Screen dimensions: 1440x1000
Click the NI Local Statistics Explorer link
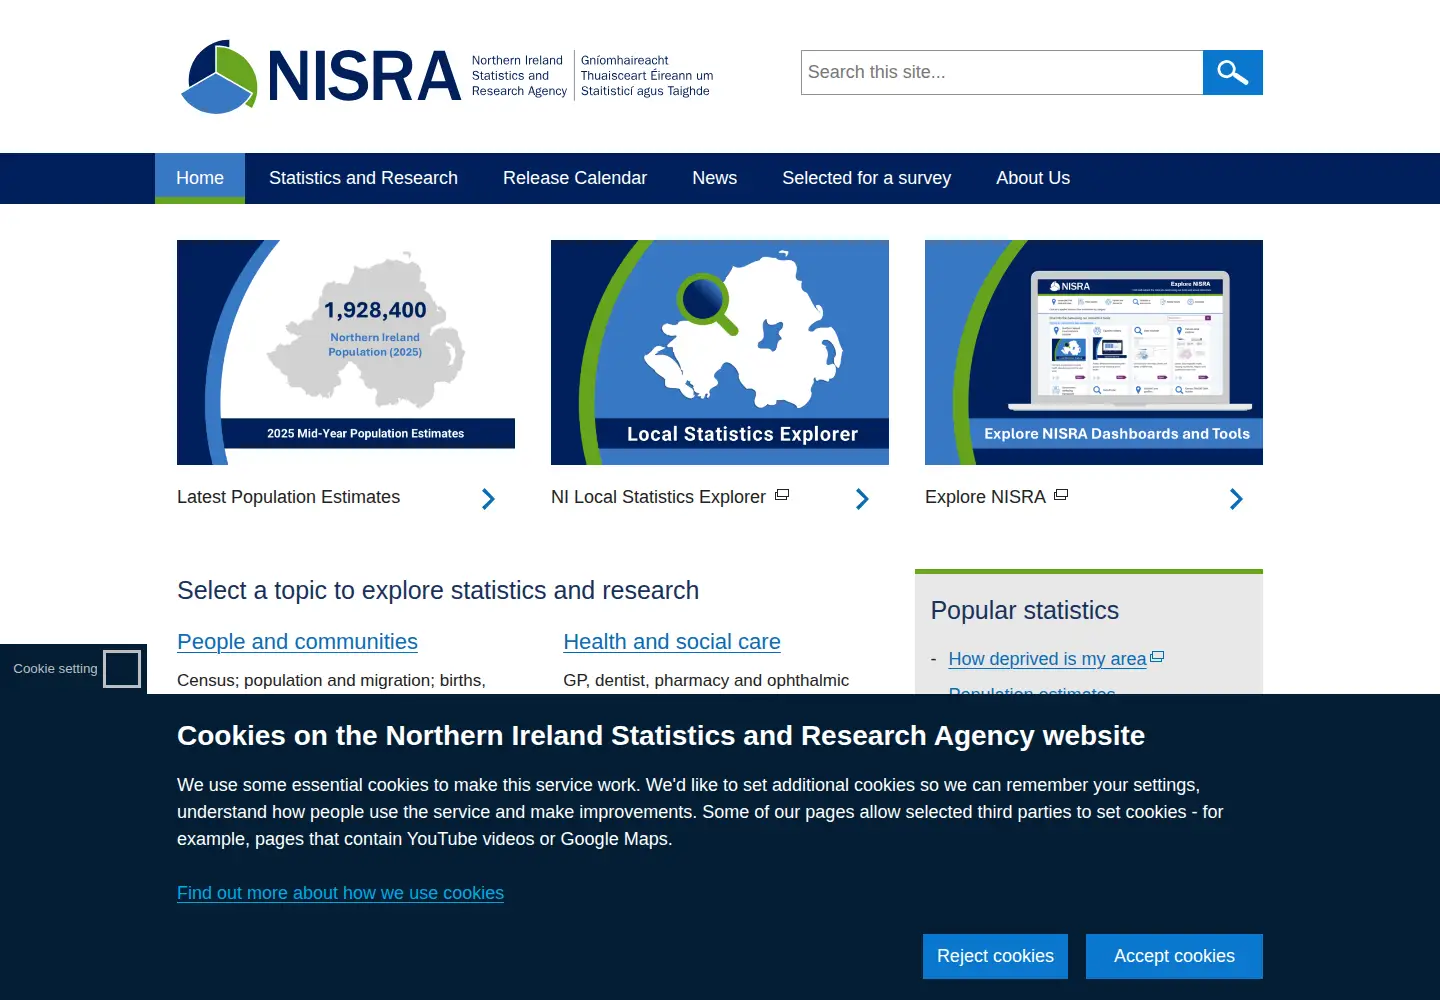tap(658, 497)
